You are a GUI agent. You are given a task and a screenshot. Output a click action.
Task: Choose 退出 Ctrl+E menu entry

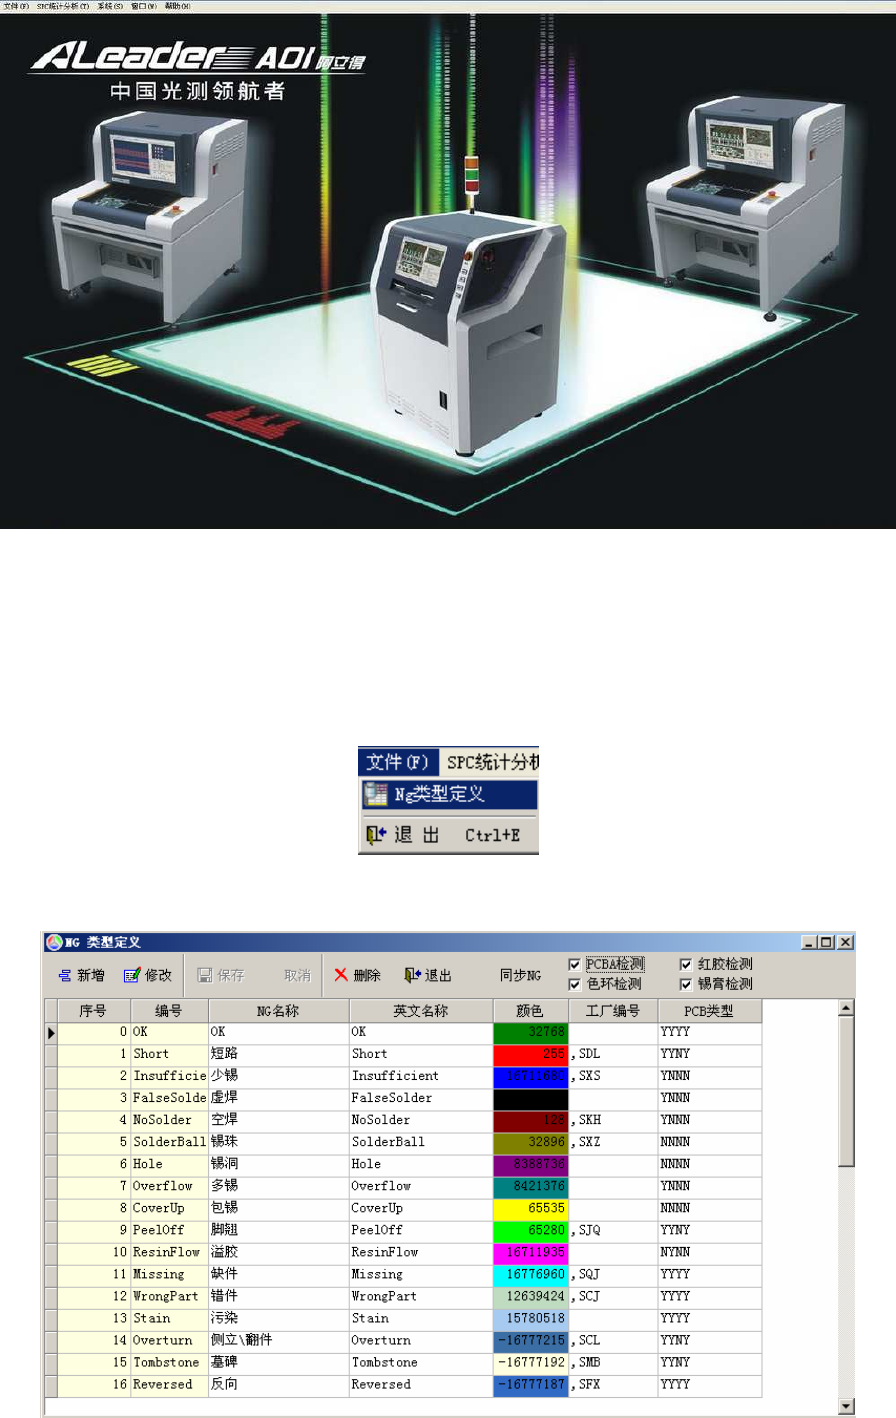tap(449, 835)
